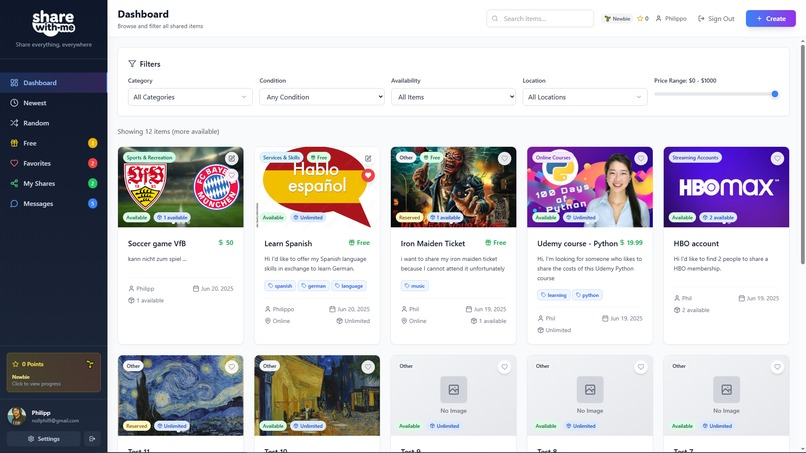The width and height of the screenshot is (806, 453).
Task: Favorite the Cafe Terrace painting card
Action: click(x=368, y=367)
